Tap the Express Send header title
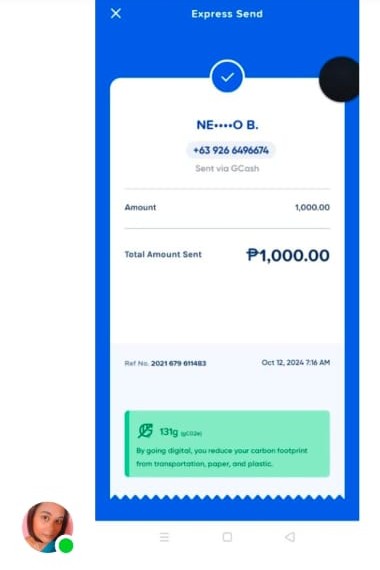This screenshot has width=380, height=570. (227, 14)
